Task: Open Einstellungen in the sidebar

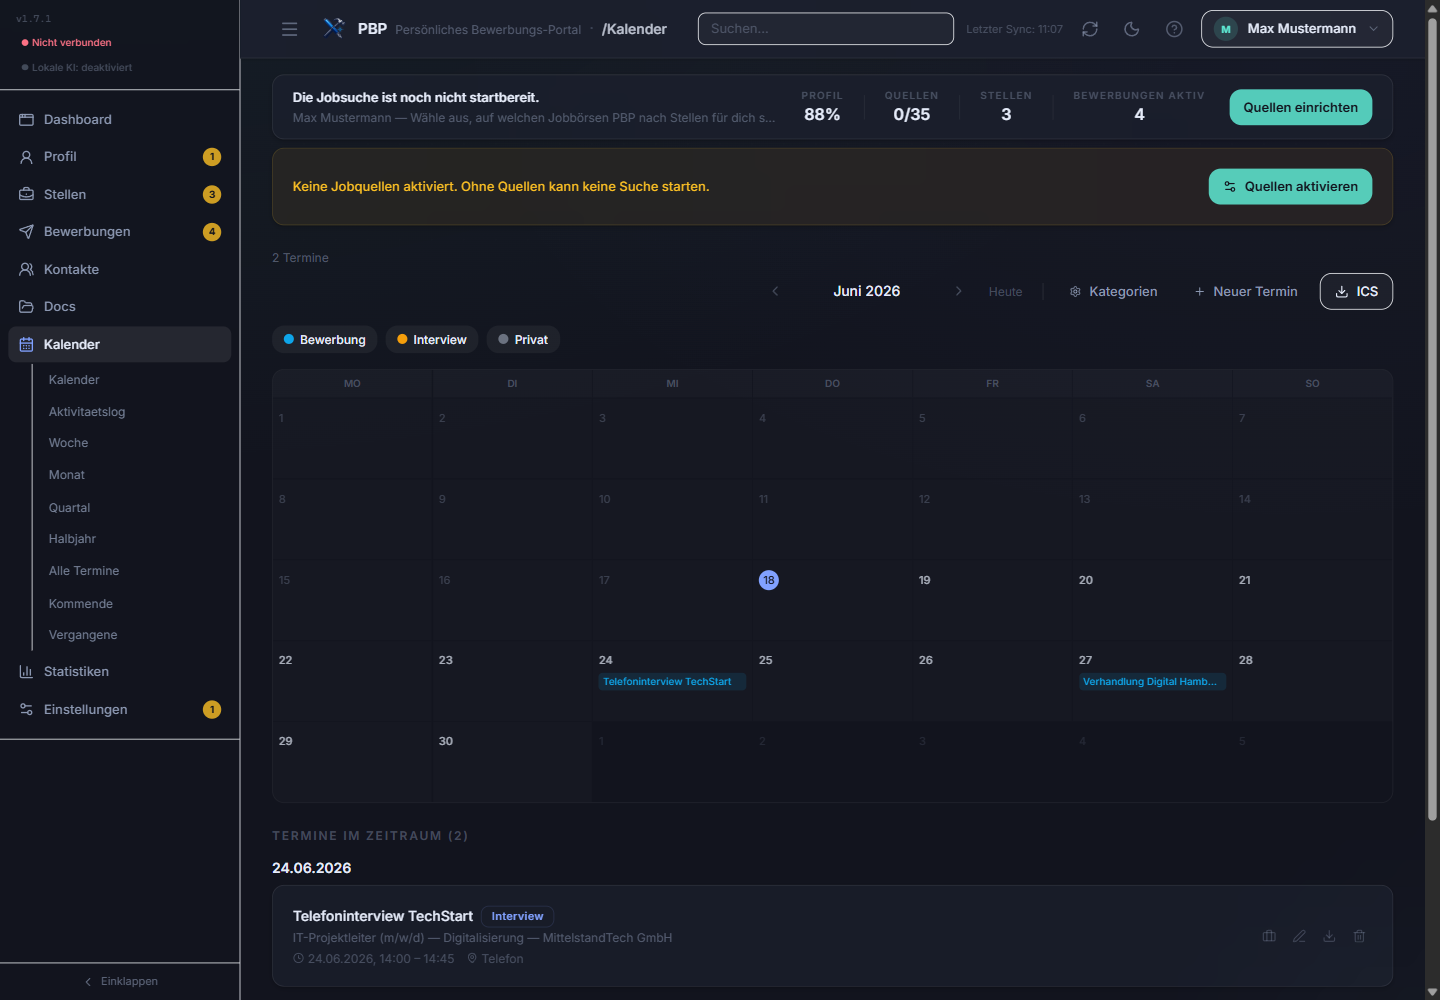Action: click(x=120, y=709)
